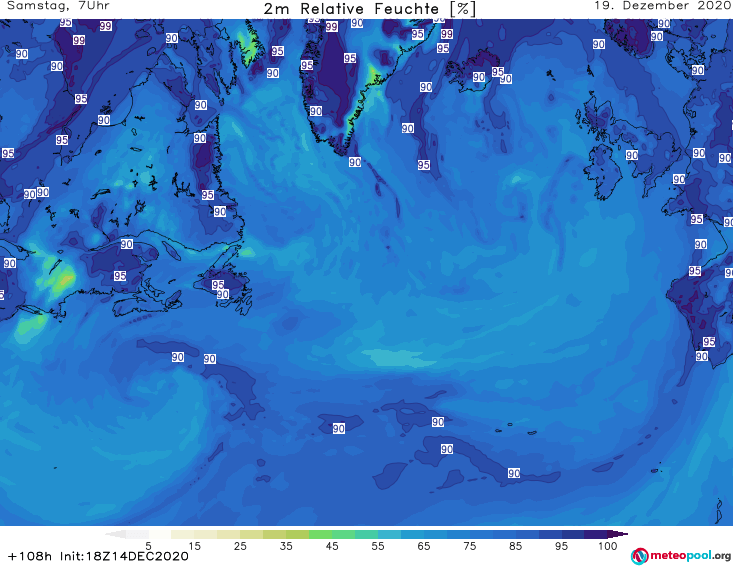
Task: Click the legend scale value 100
Action: pos(607,546)
